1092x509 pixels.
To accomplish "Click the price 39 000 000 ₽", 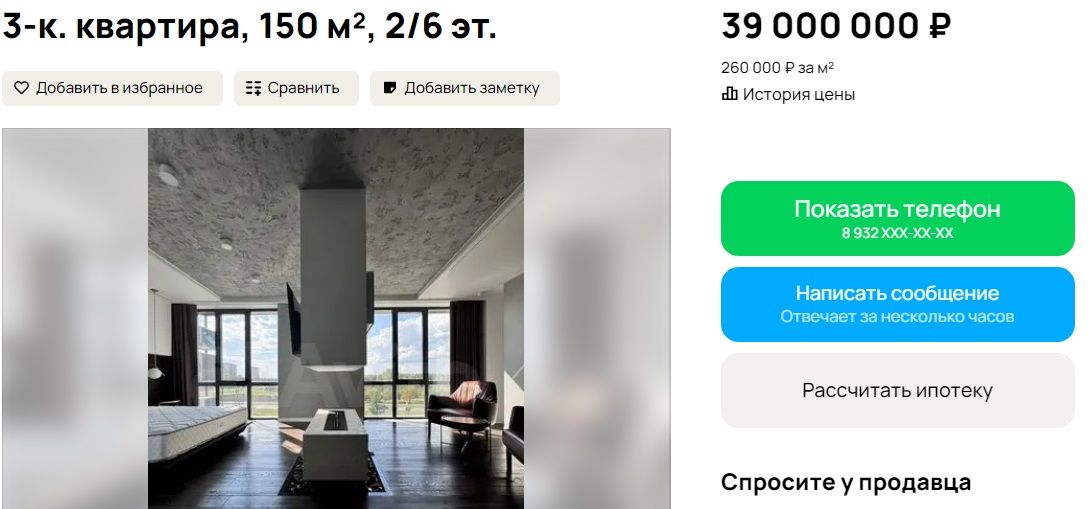I will pos(836,27).
